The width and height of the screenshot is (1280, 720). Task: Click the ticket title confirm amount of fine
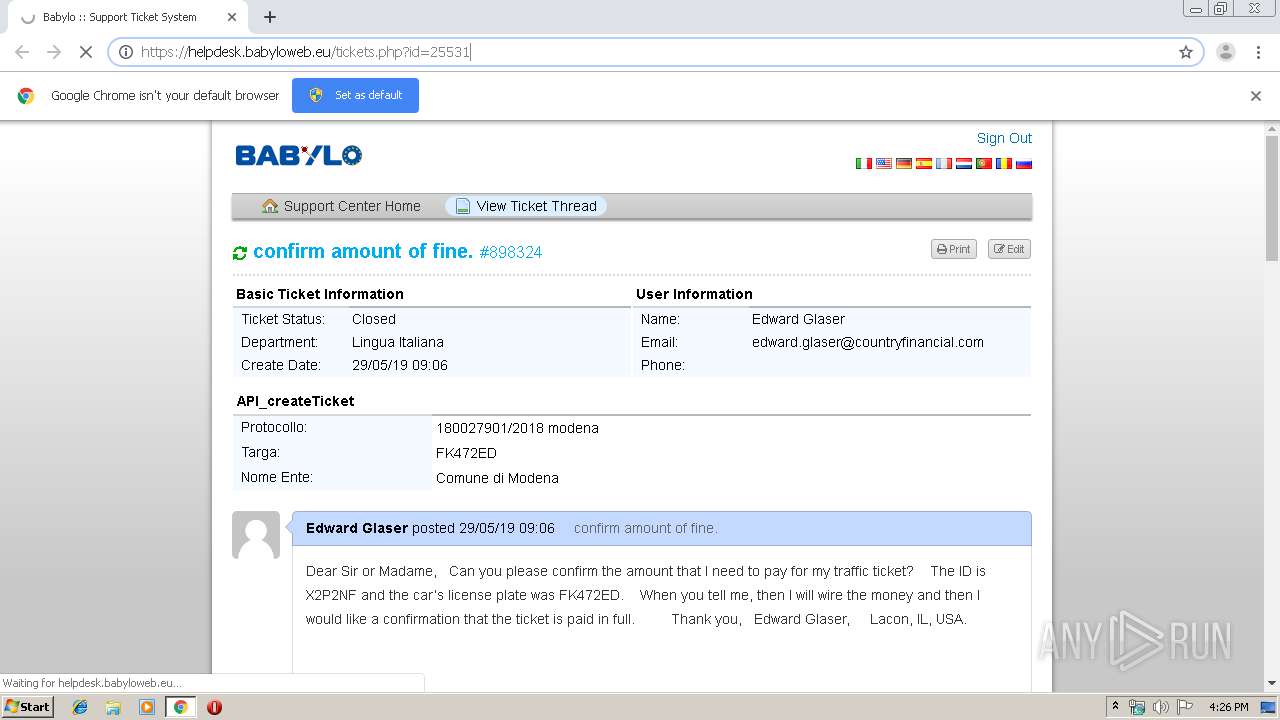point(363,251)
